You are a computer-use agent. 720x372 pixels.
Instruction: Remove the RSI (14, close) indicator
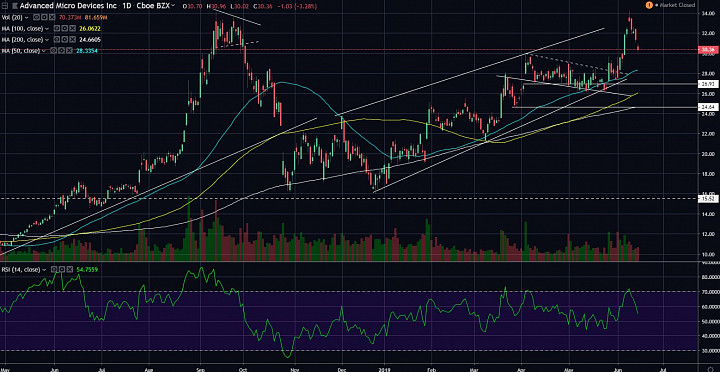coord(70,269)
